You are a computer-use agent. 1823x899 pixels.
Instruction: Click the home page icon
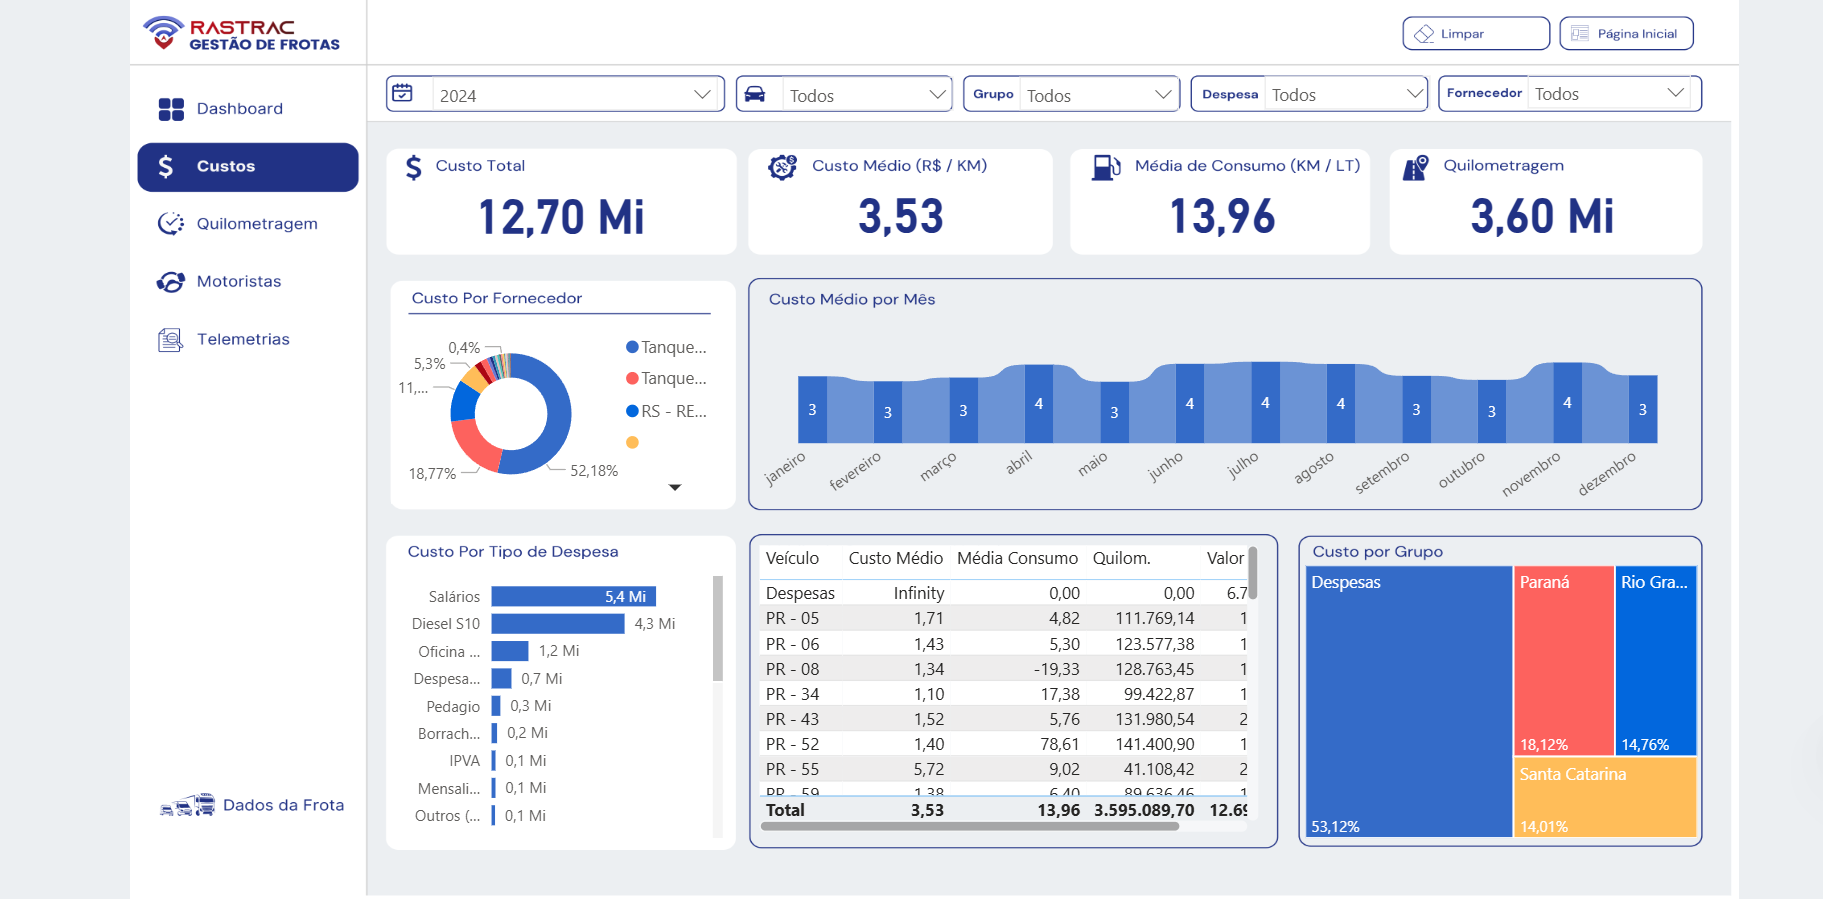click(x=1580, y=33)
